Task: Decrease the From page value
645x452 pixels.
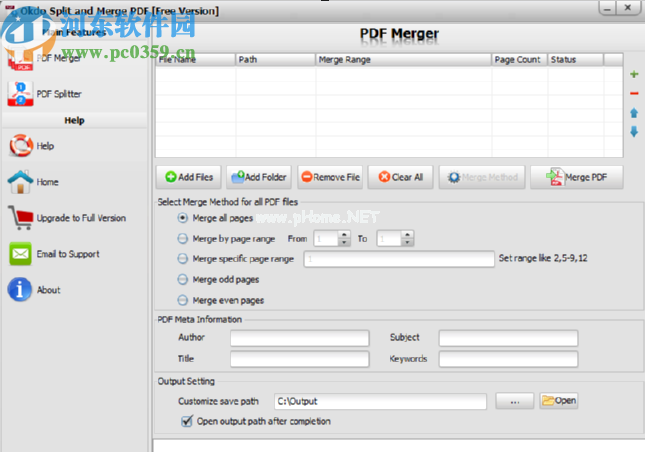Action: pos(344,242)
